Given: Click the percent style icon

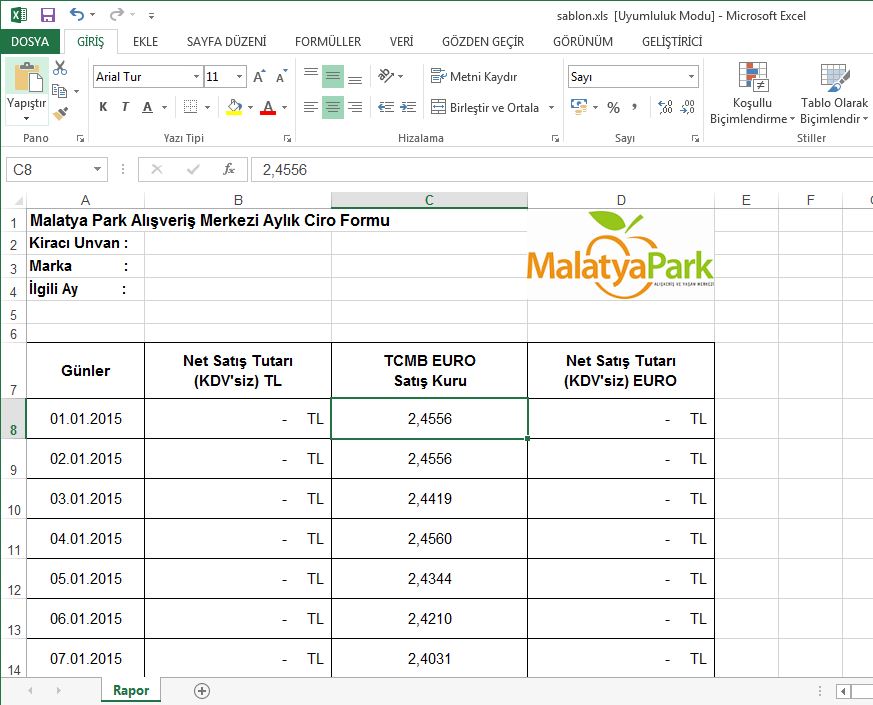Looking at the screenshot, I should click(x=613, y=108).
